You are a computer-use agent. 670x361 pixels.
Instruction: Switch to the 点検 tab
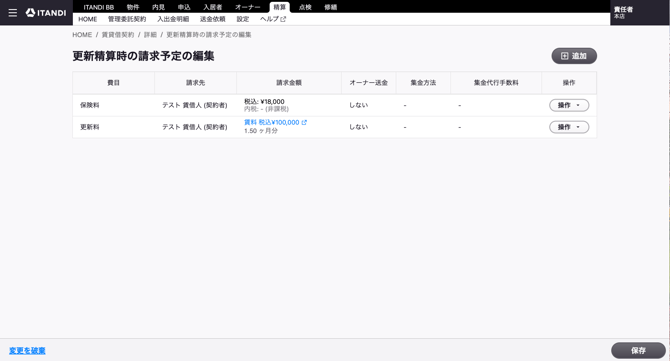(x=305, y=7)
